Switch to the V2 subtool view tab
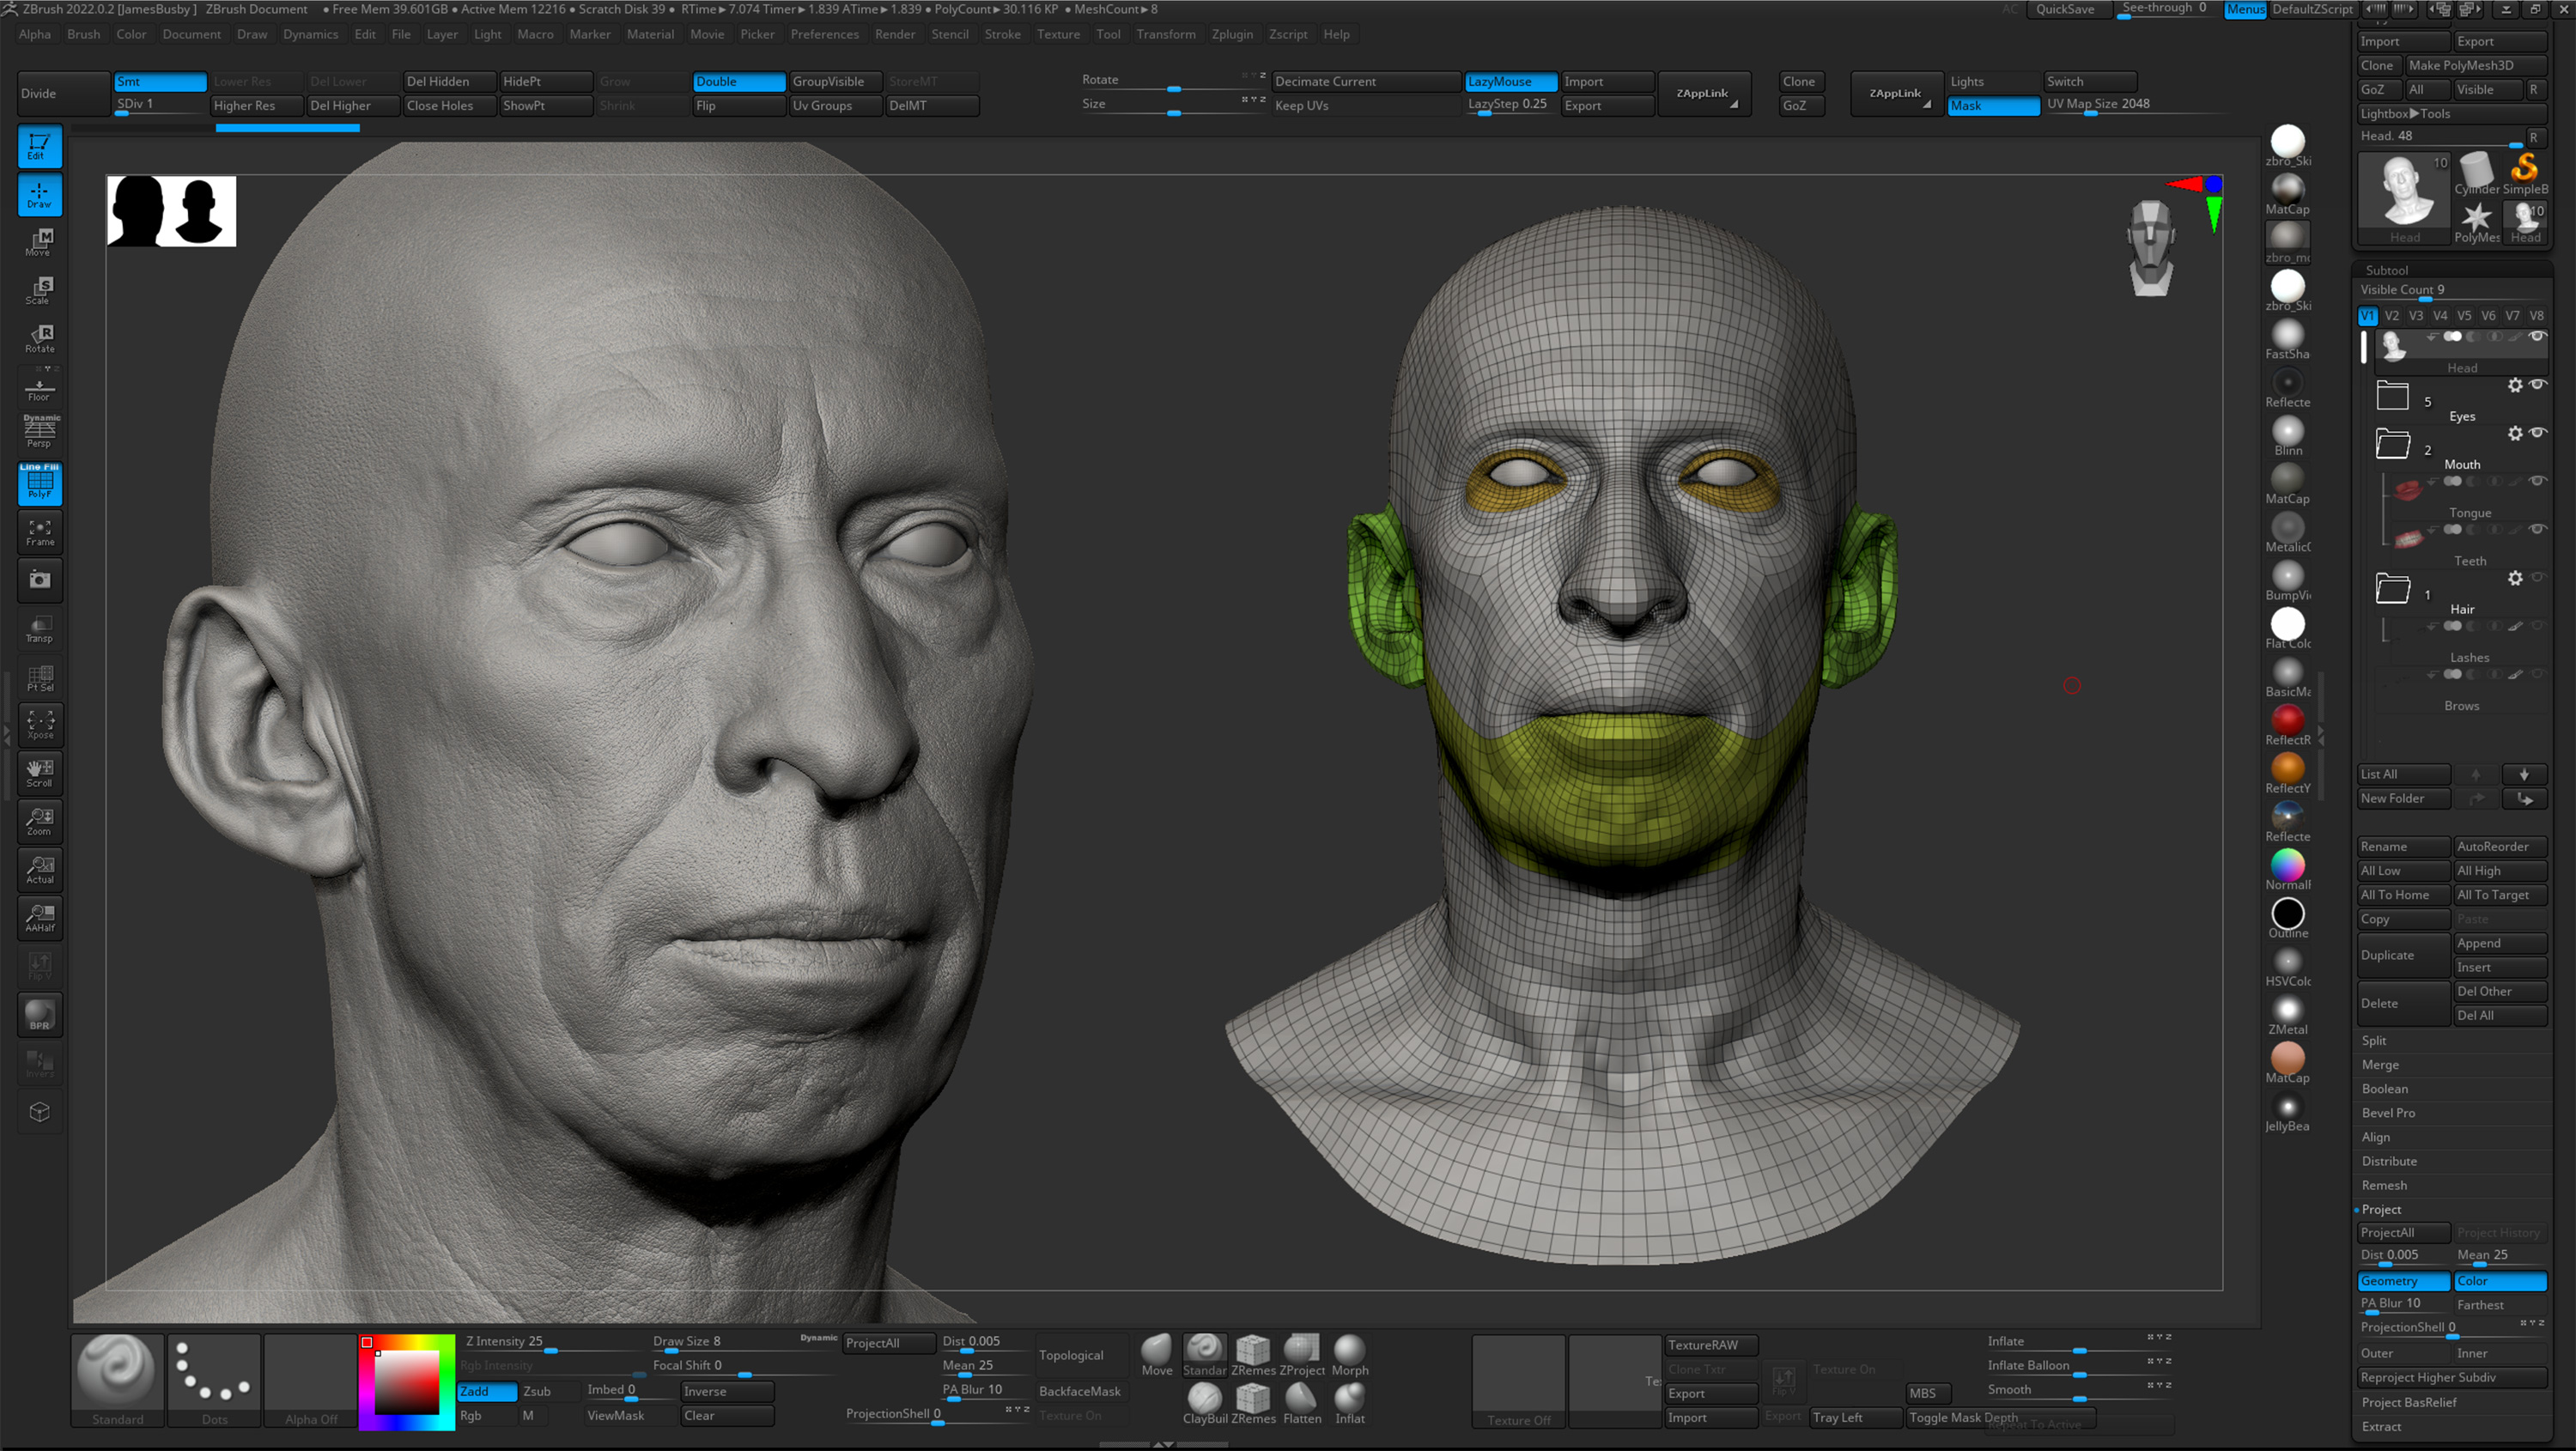Viewport: 2576px width, 1451px height. click(2392, 315)
